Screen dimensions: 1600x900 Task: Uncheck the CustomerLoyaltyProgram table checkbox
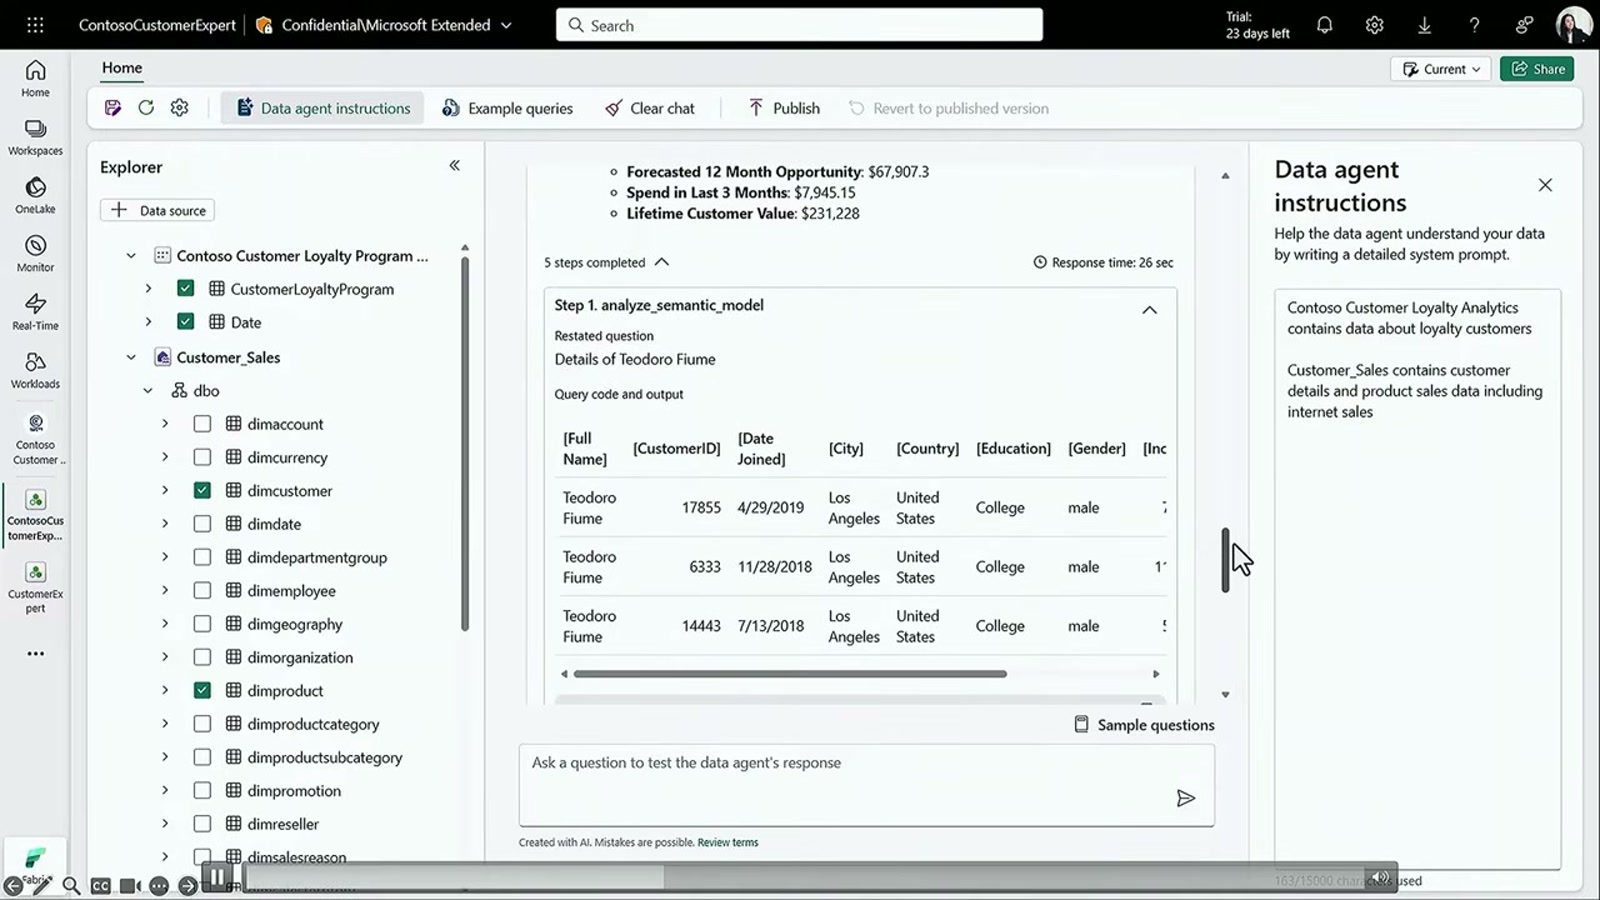(185, 288)
